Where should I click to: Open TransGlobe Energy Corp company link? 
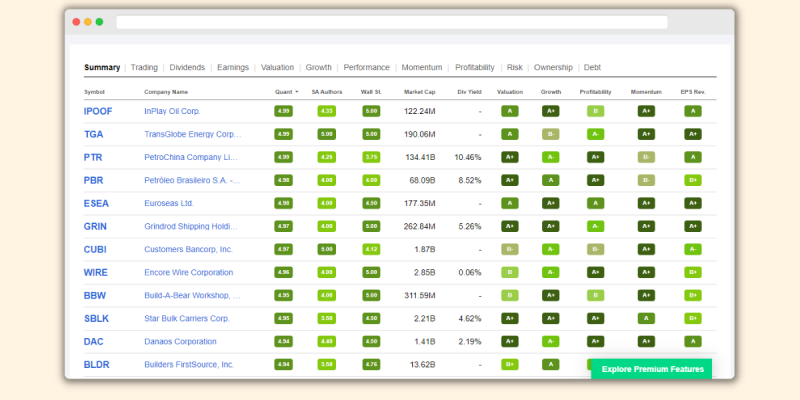click(193, 134)
